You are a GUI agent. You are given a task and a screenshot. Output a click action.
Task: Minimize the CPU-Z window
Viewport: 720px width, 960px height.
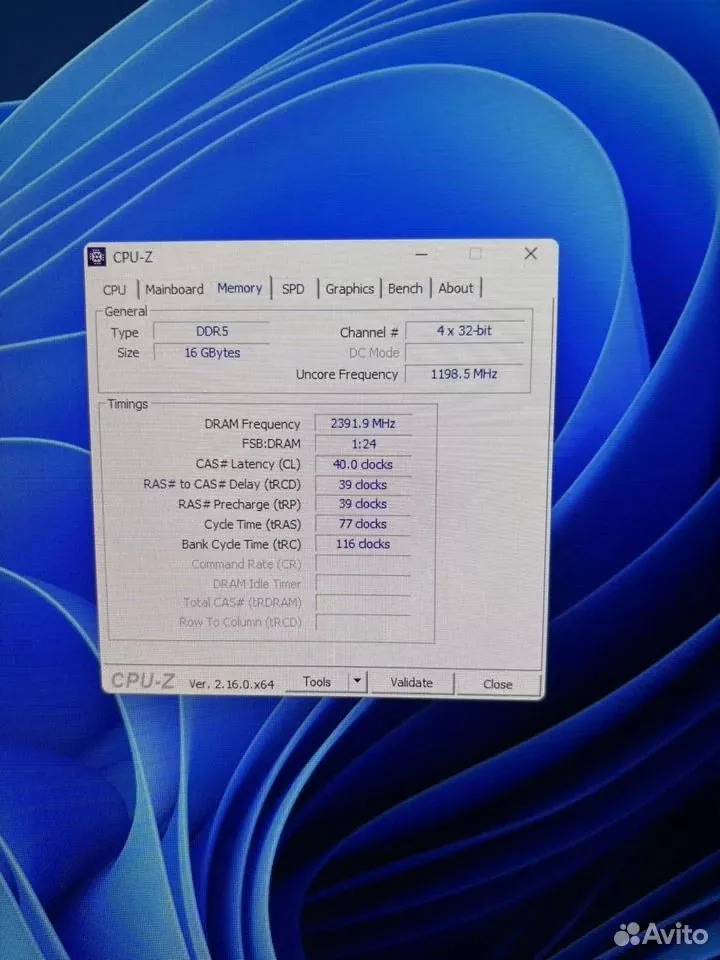pos(422,254)
